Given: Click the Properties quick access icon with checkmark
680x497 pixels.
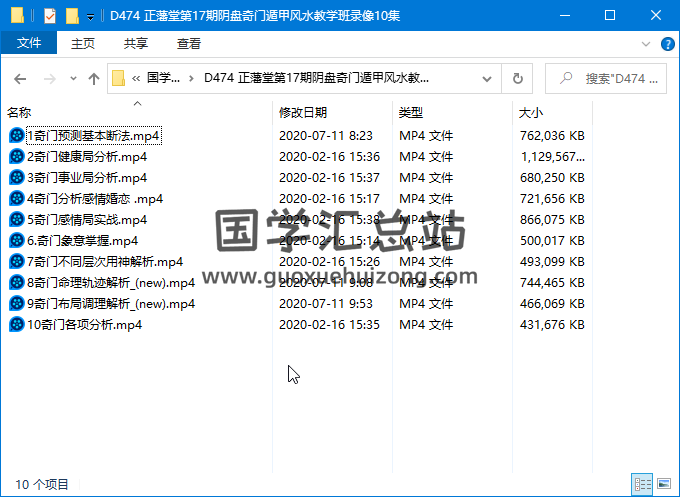Looking at the screenshot, I should (x=50, y=16).
